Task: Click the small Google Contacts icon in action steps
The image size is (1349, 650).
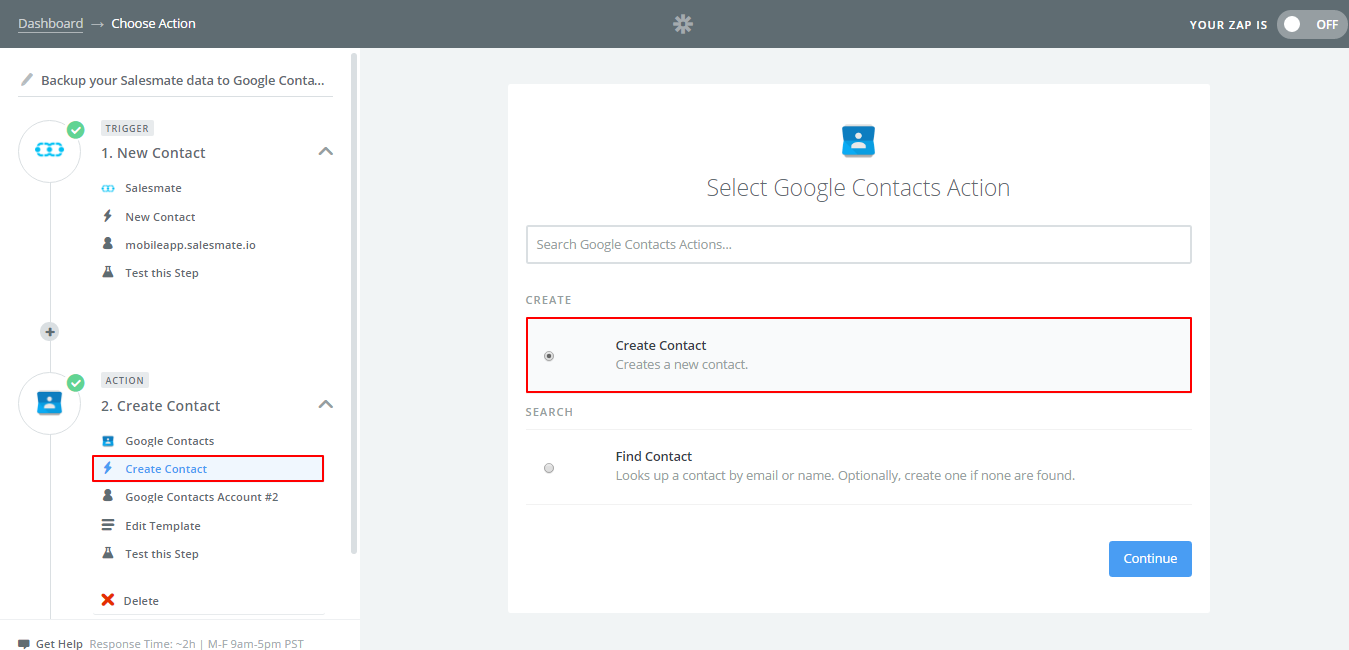Action: point(108,441)
